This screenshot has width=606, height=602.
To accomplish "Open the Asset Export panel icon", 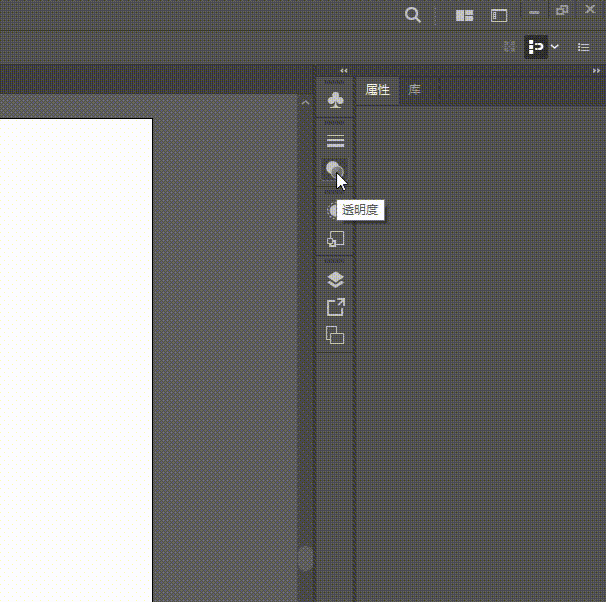I will [335, 308].
